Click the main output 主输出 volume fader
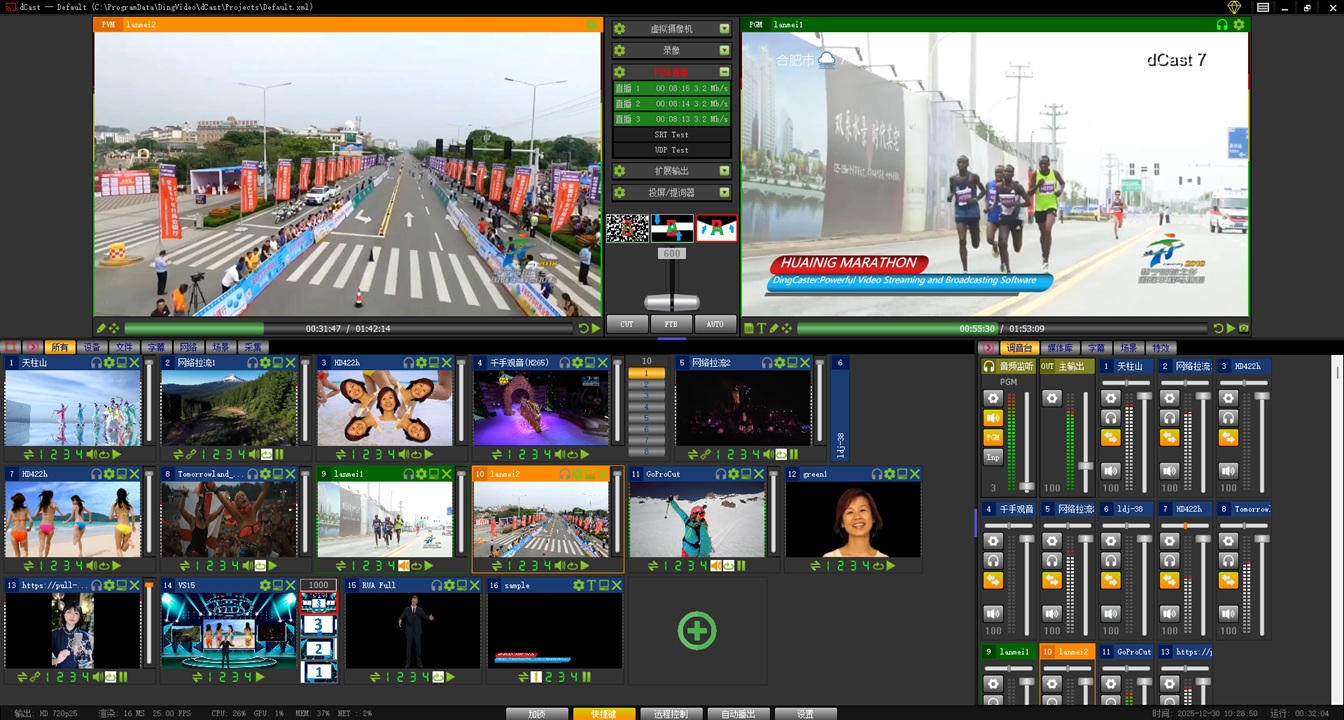Screen dimensions: 1344x720 tap(1085, 465)
